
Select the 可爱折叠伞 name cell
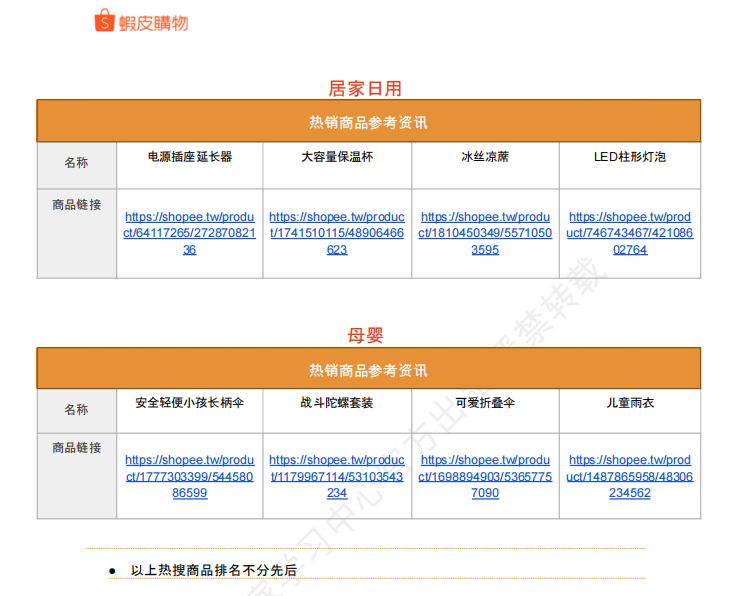click(x=485, y=411)
